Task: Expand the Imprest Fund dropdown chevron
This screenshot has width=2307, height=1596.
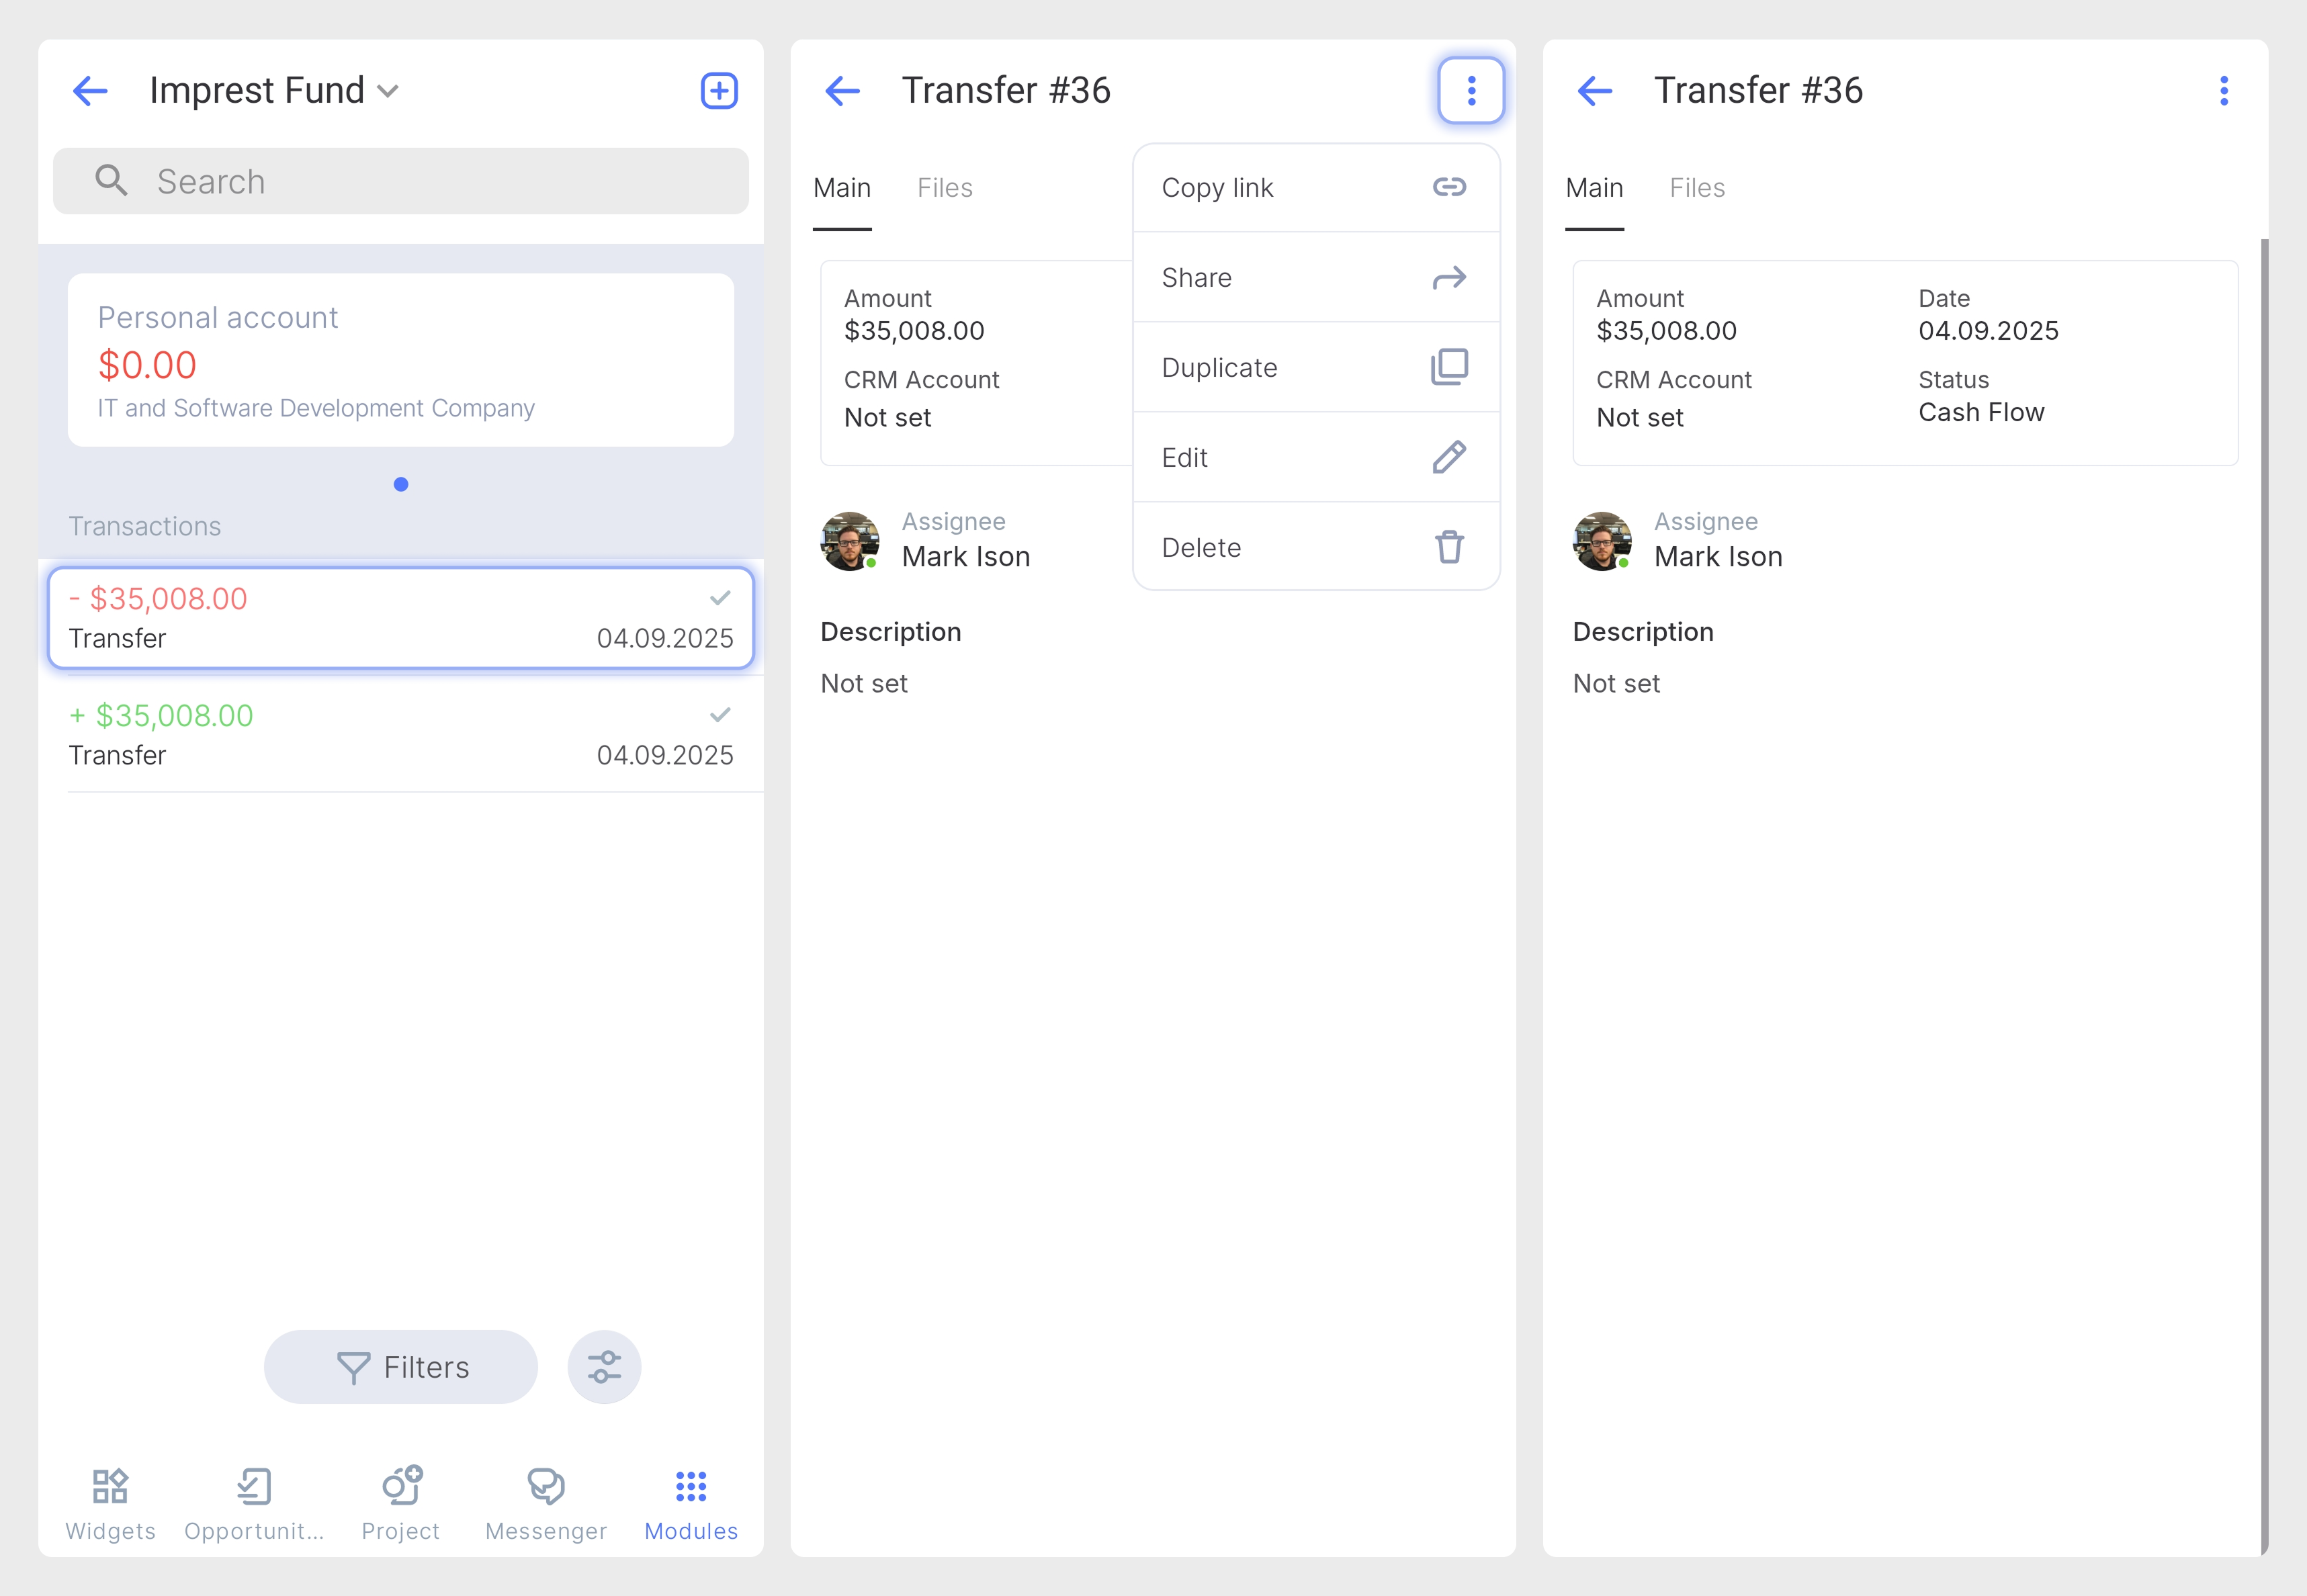Action: 388,92
